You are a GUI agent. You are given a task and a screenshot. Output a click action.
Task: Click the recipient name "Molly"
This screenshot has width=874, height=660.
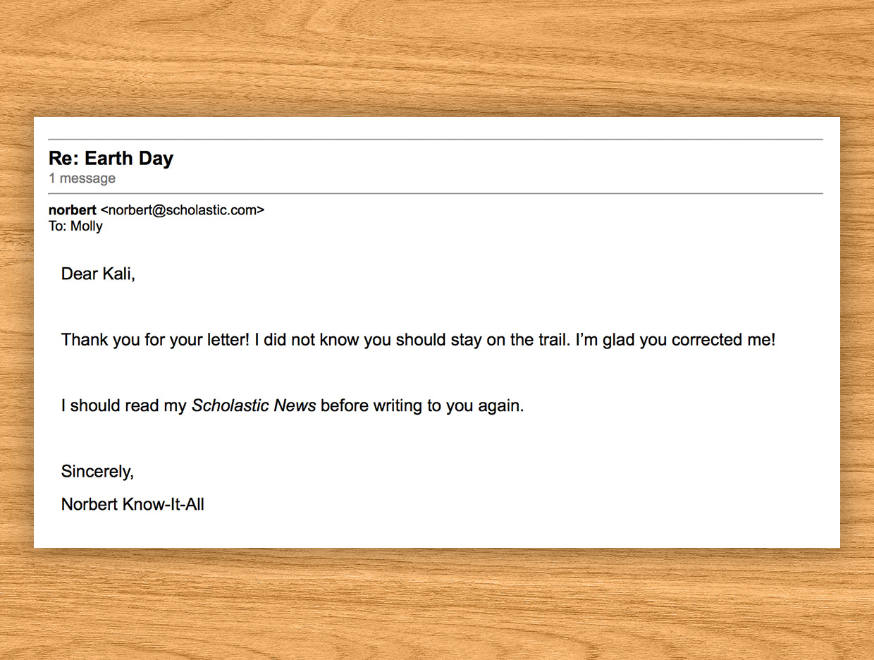pyautogui.click(x=86, y=226)
